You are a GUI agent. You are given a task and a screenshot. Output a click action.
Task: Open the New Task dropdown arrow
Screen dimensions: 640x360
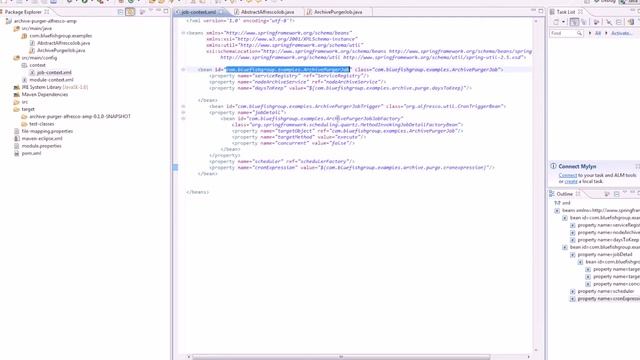(x=563, y=22)
